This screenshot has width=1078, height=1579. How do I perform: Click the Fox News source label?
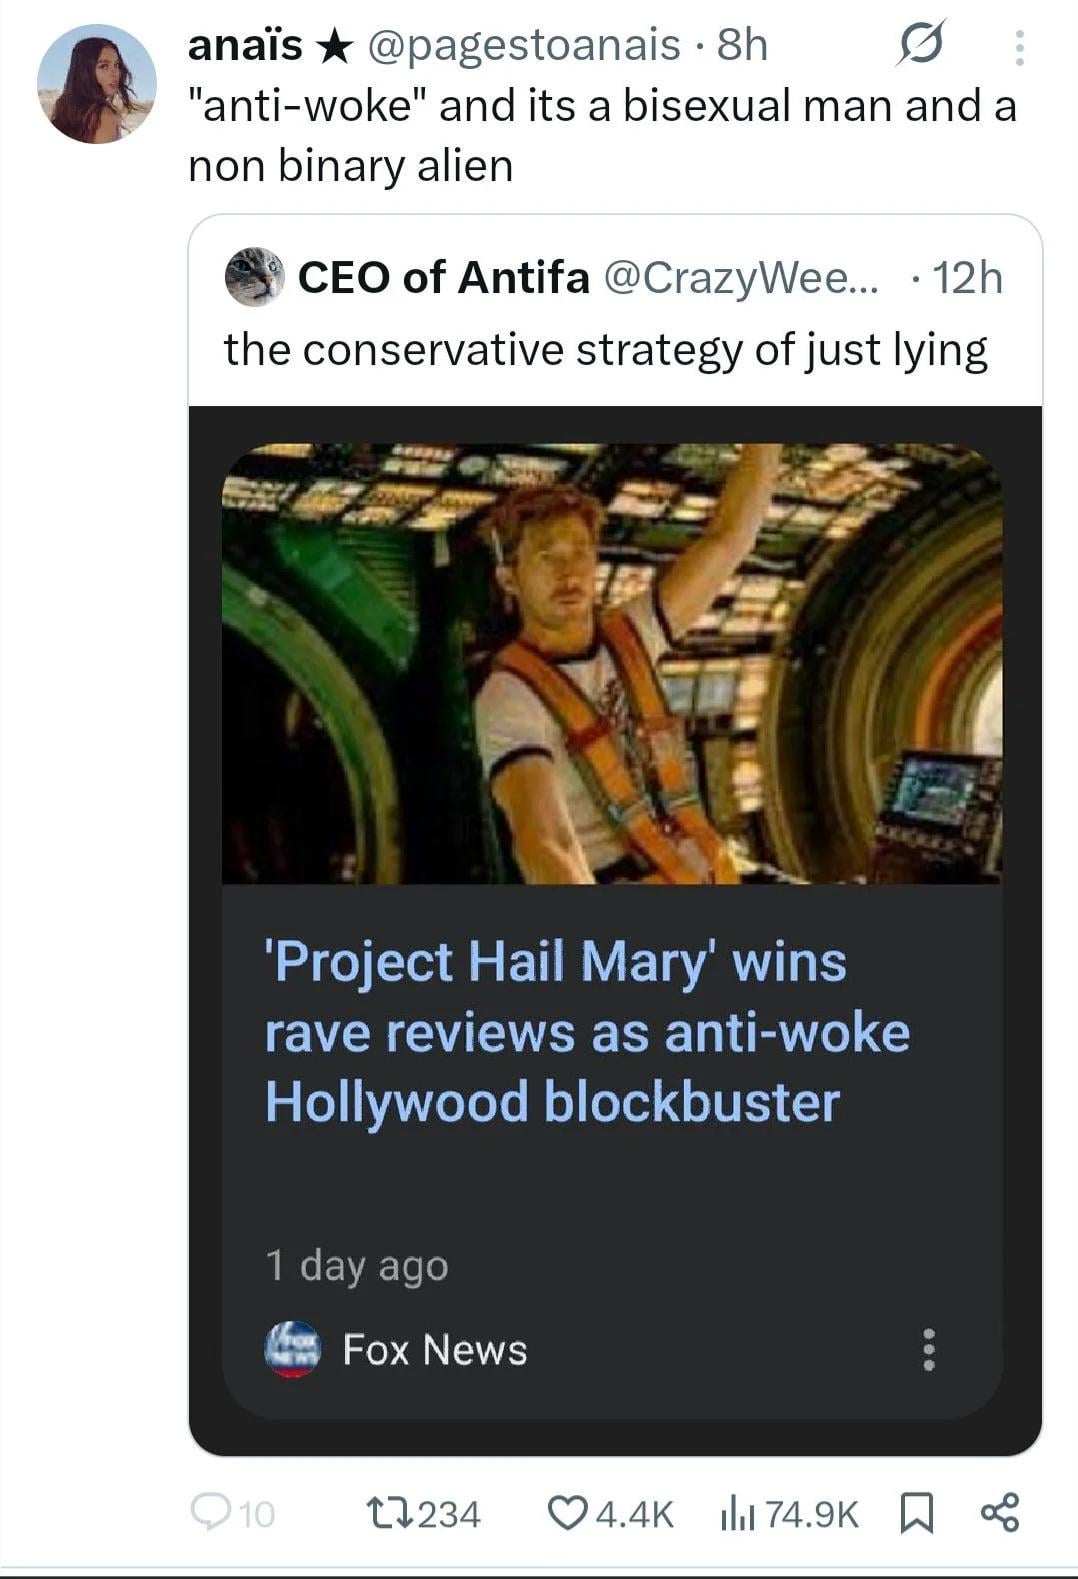(434, 1350)
